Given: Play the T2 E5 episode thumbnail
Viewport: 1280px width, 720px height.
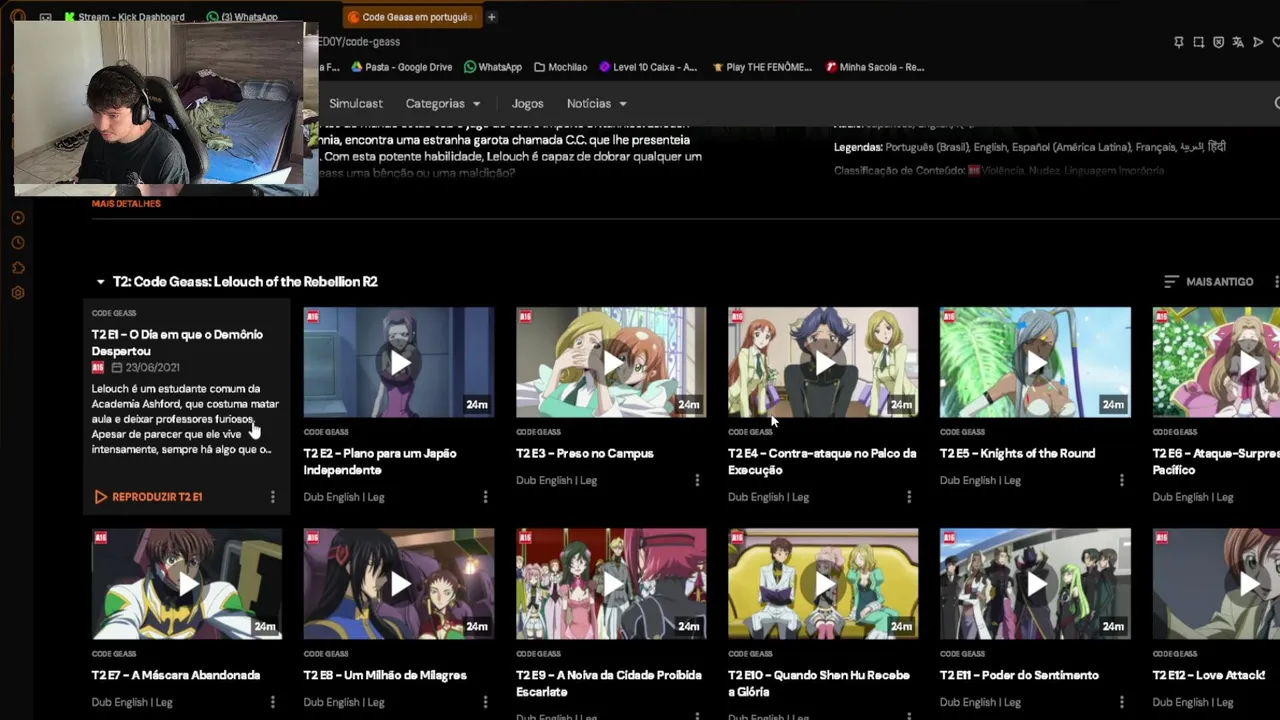Looking at the screenshot, I should [x=1035, y=362].
